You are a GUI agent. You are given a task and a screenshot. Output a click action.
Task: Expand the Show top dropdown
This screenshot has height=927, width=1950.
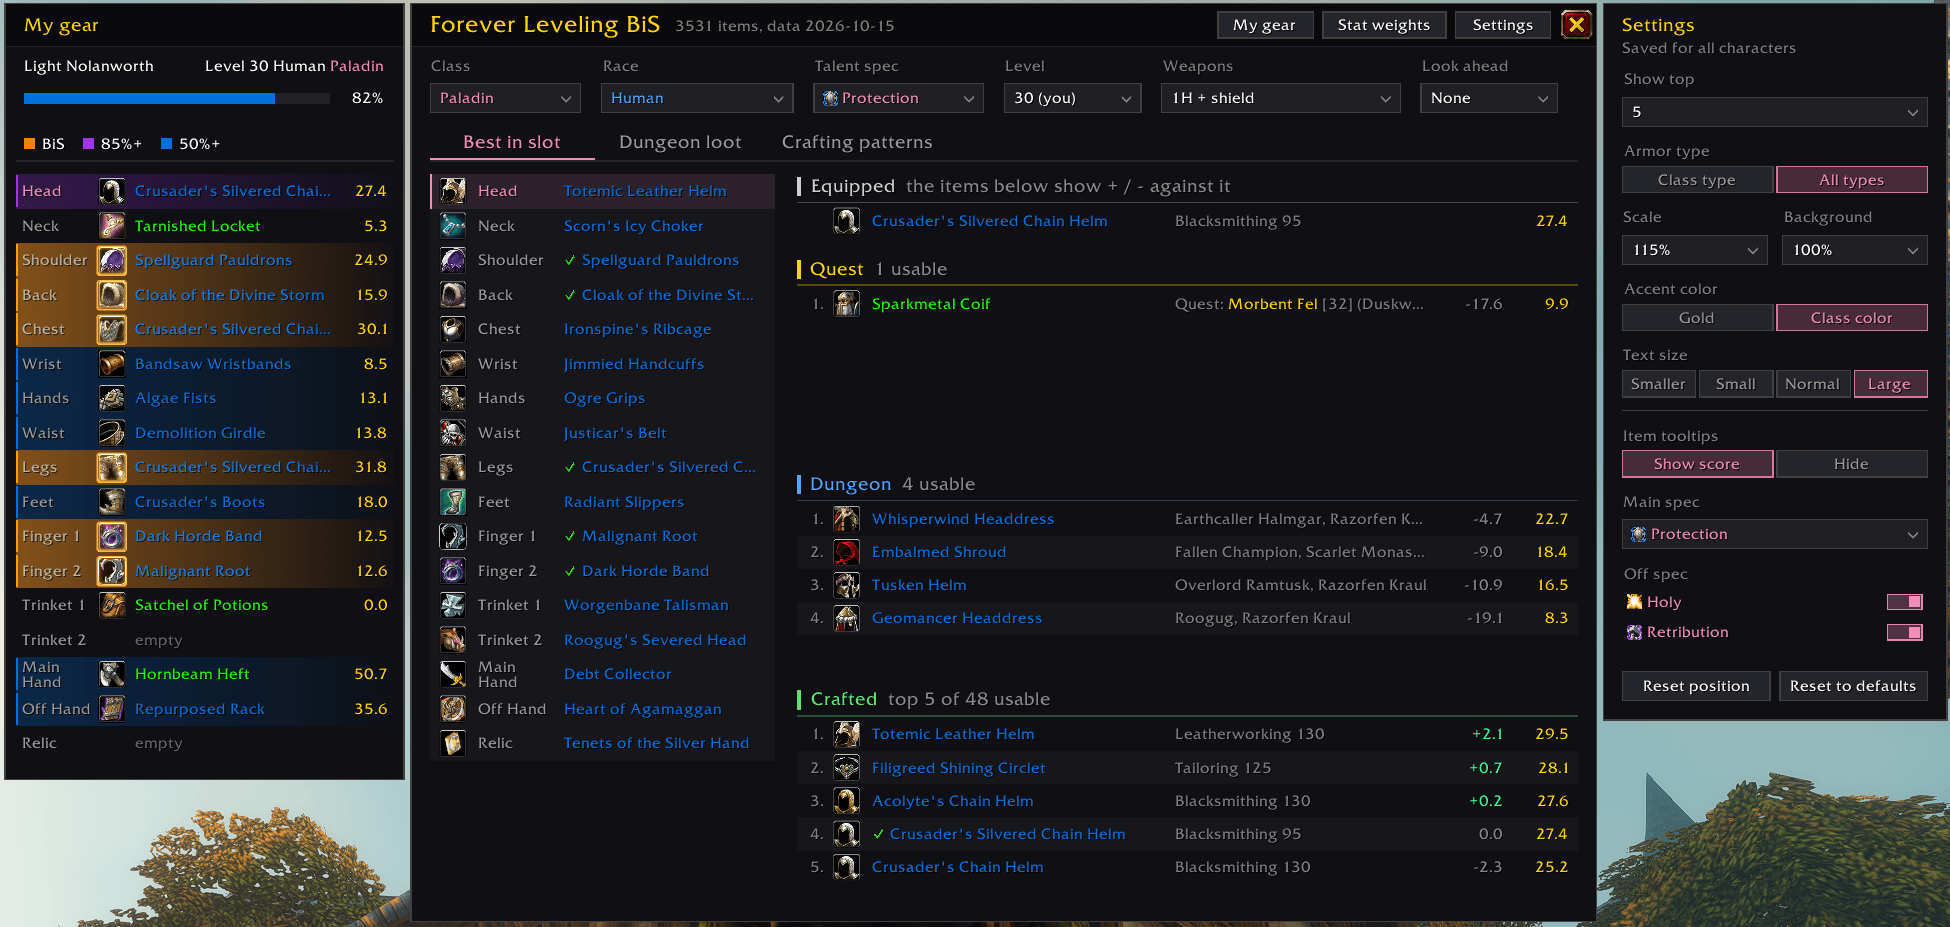pos(1774,112)
